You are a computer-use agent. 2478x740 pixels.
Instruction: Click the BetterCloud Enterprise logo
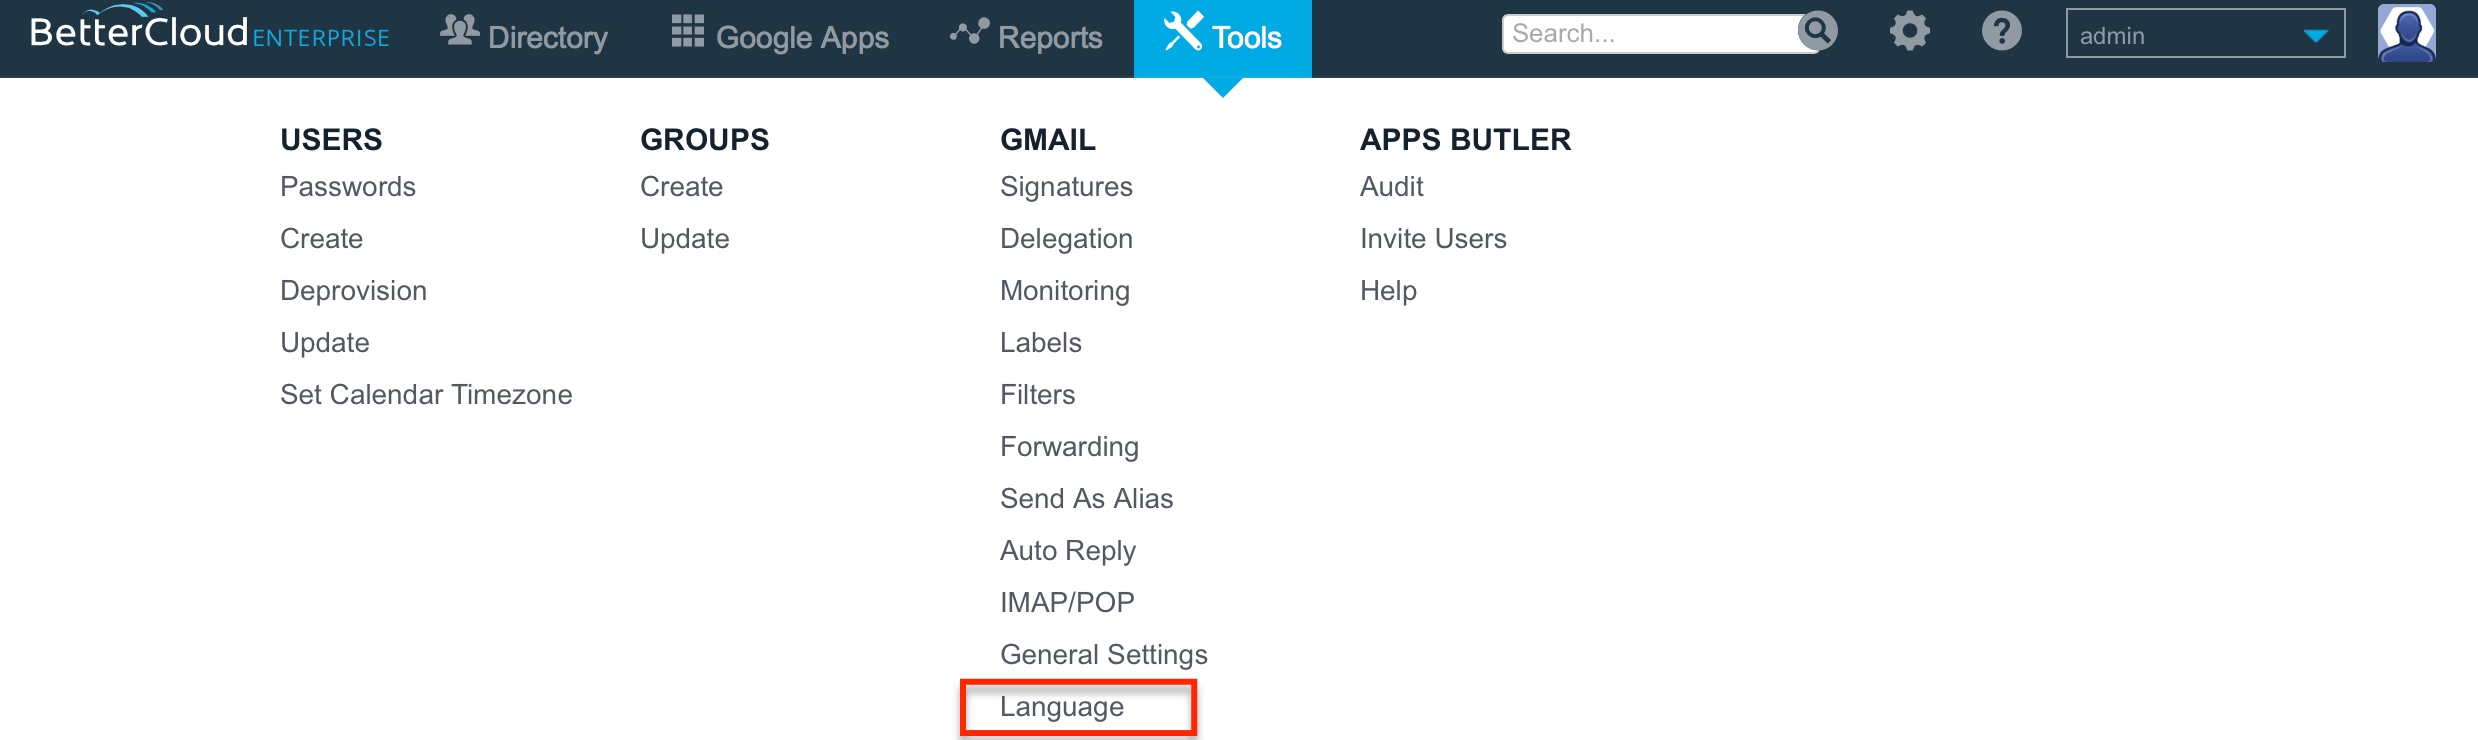209,29
